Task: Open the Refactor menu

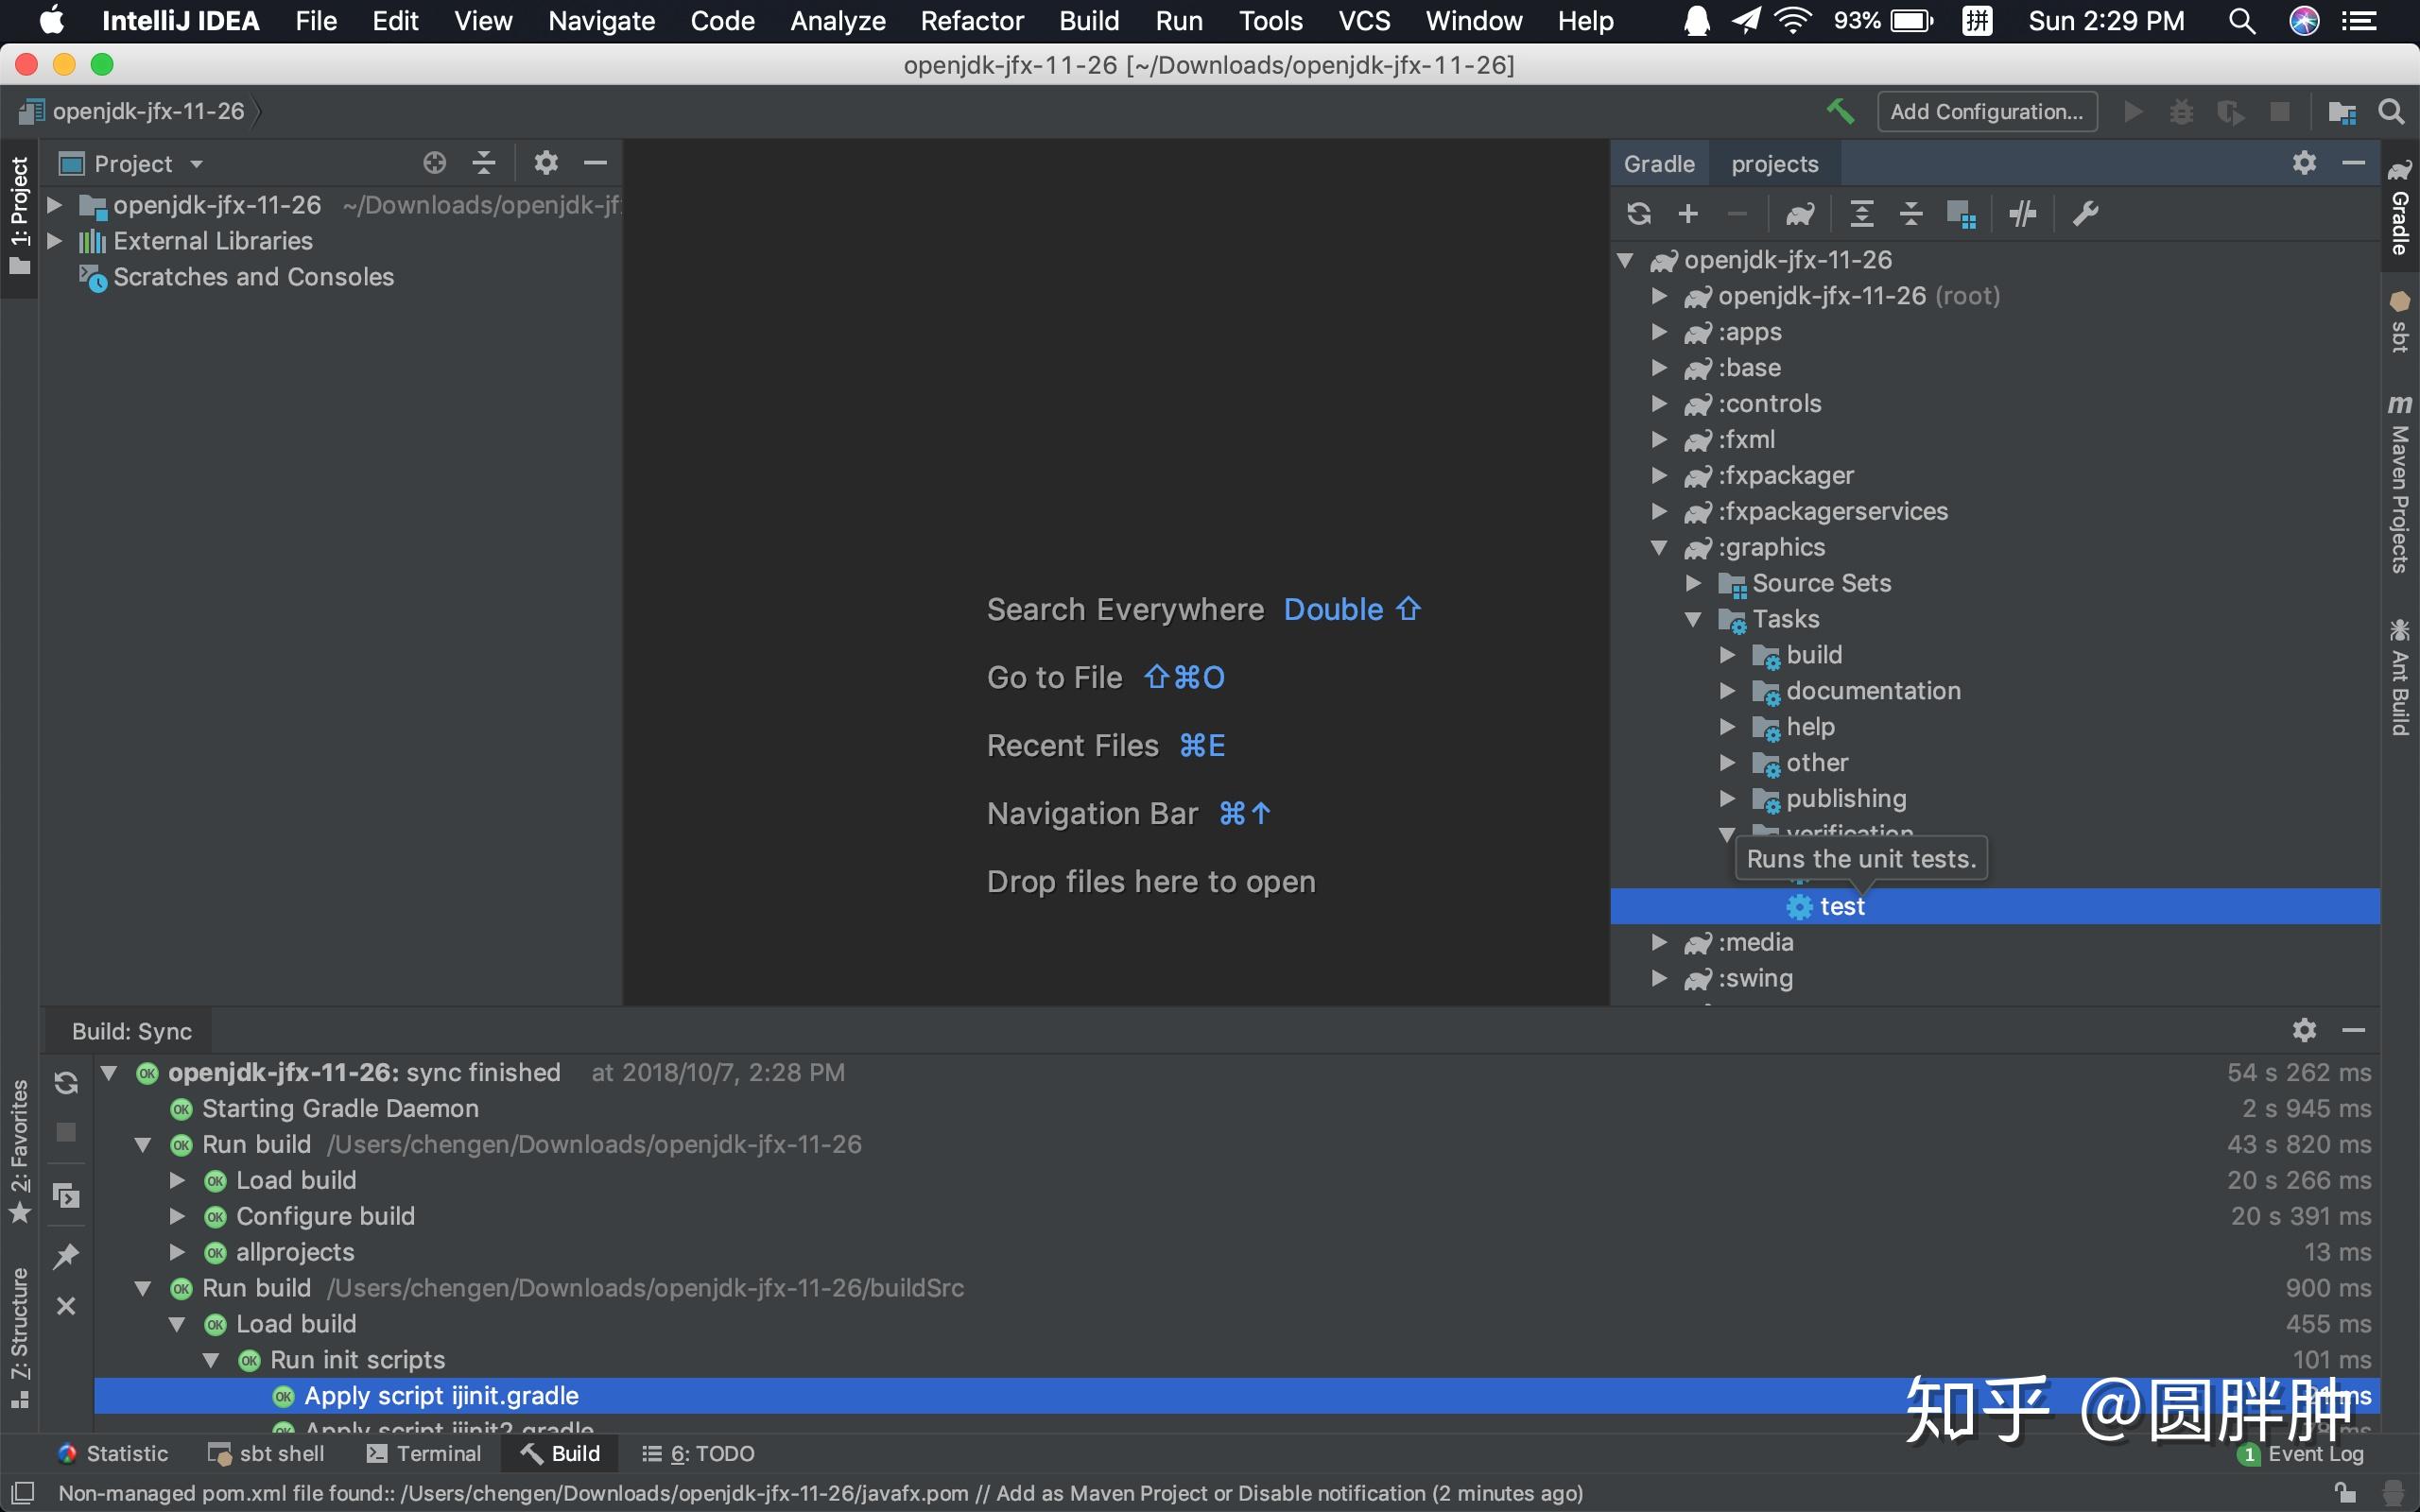Action: point(972,21)
